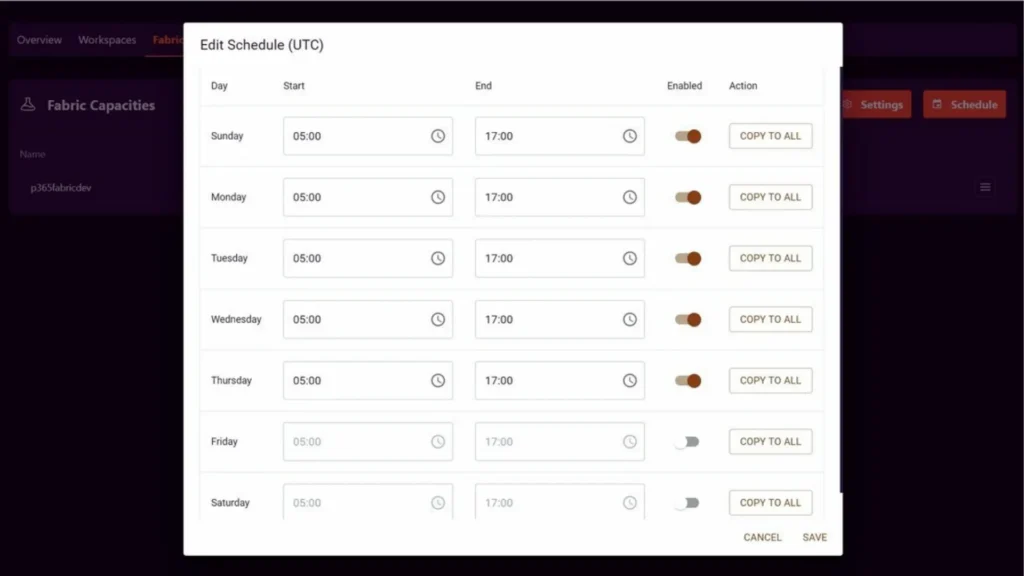This screenshot has height=576, width=1024.
Task: Click the clock icon in Tuesday's end field
Action: point(630,258)
